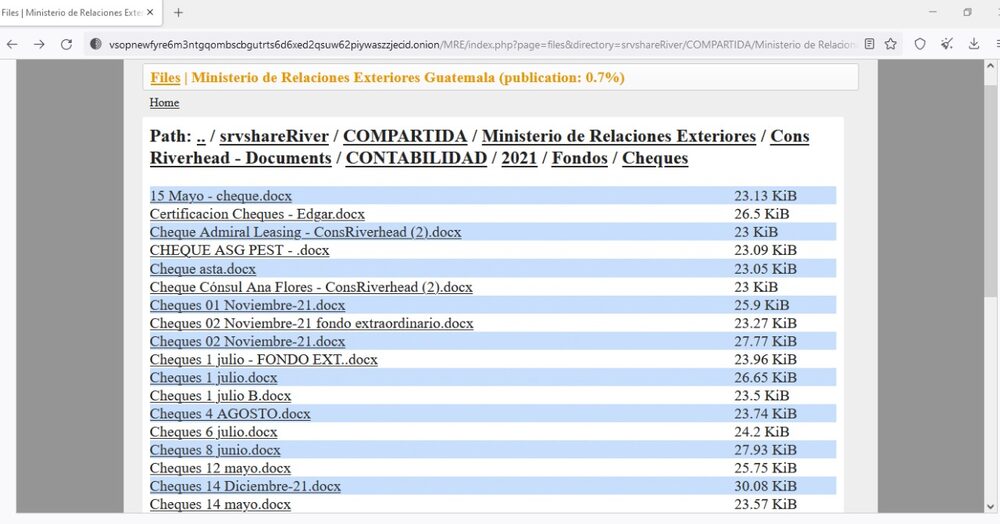Open the Cons path link on the first path line

click(790, 136)
